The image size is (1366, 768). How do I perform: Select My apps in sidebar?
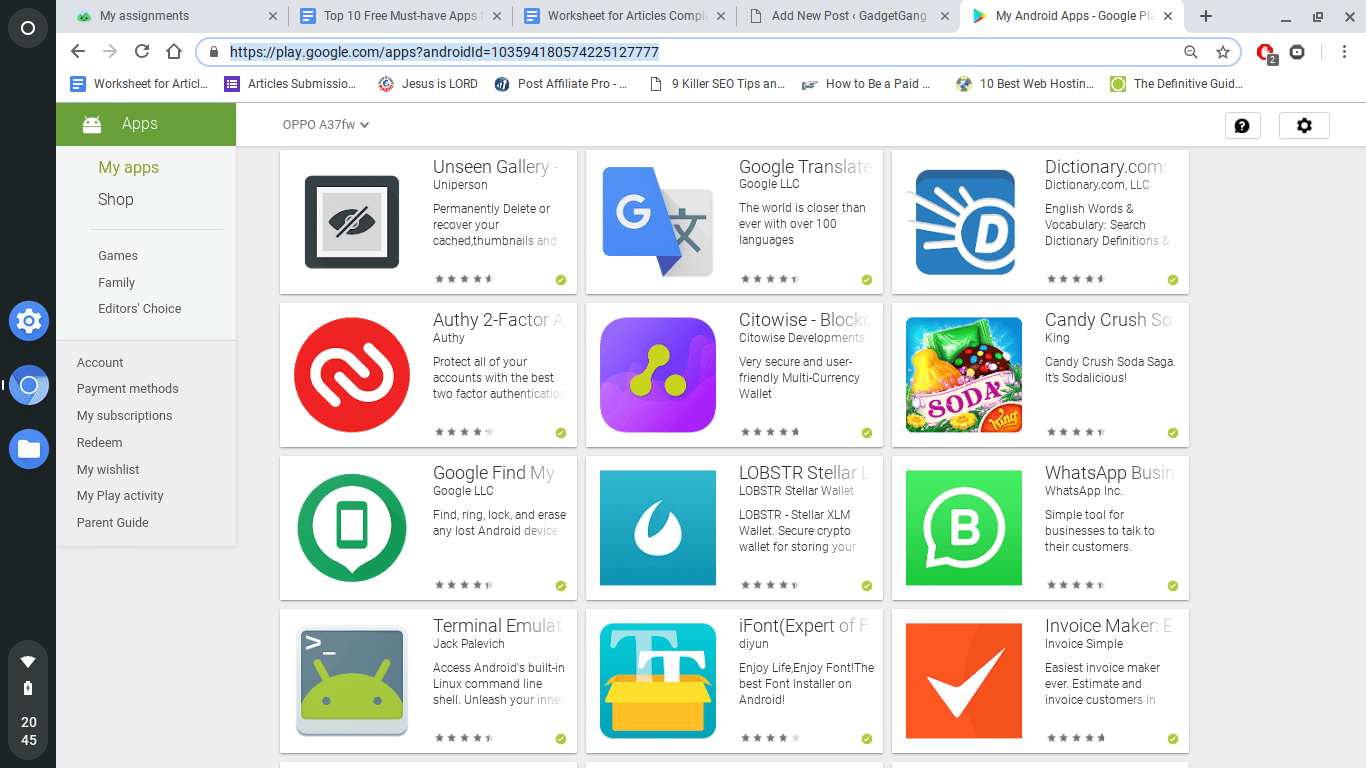(129, 167)
